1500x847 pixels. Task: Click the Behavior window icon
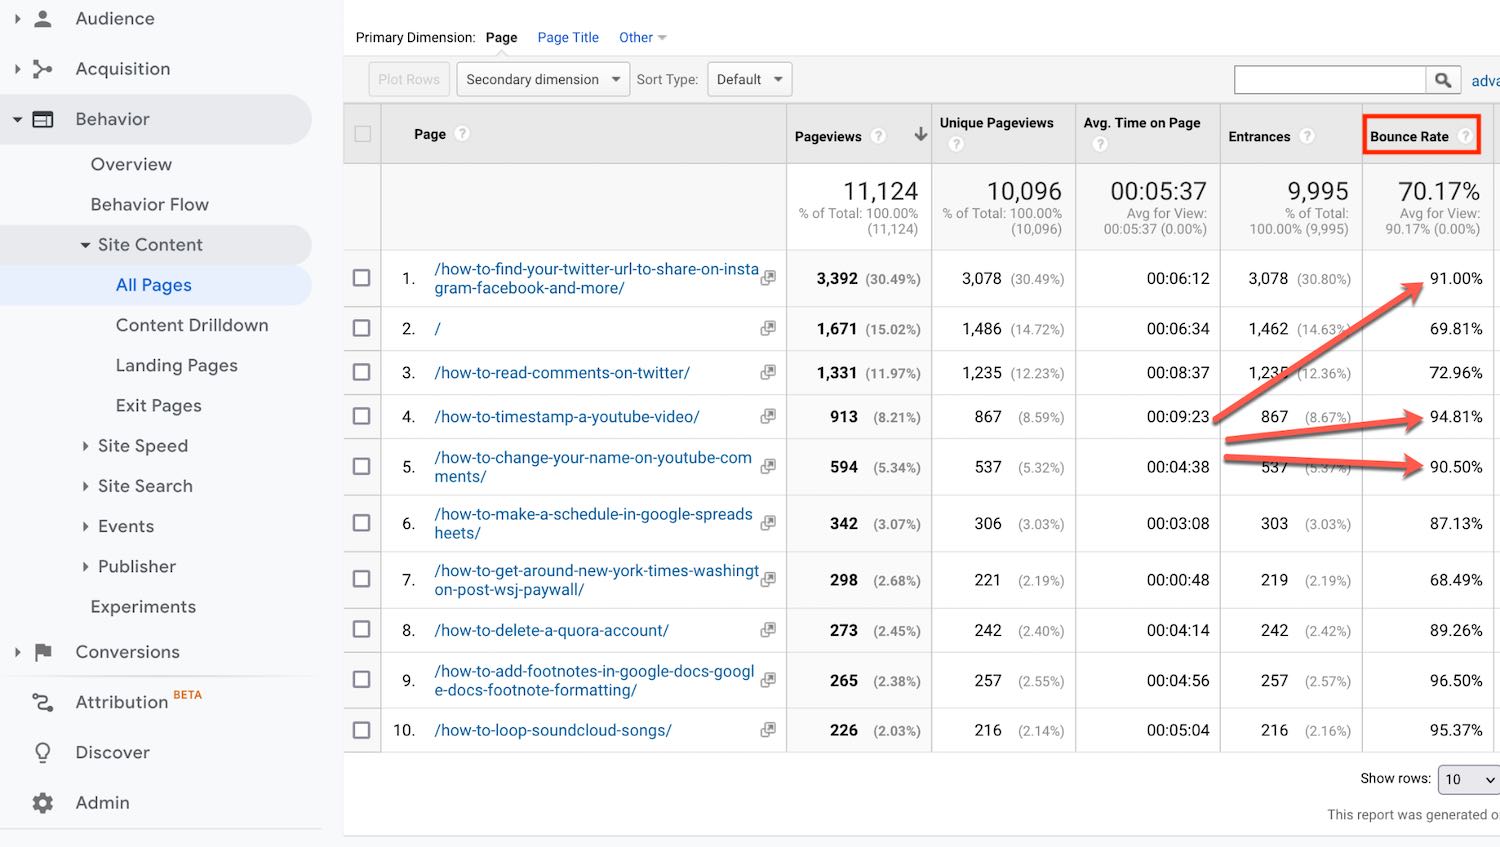(43, 119)
